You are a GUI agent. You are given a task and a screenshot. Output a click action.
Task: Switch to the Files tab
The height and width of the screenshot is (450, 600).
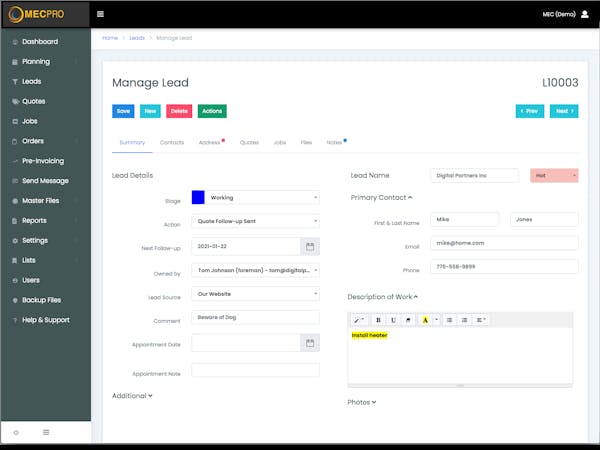coord(306,142)
